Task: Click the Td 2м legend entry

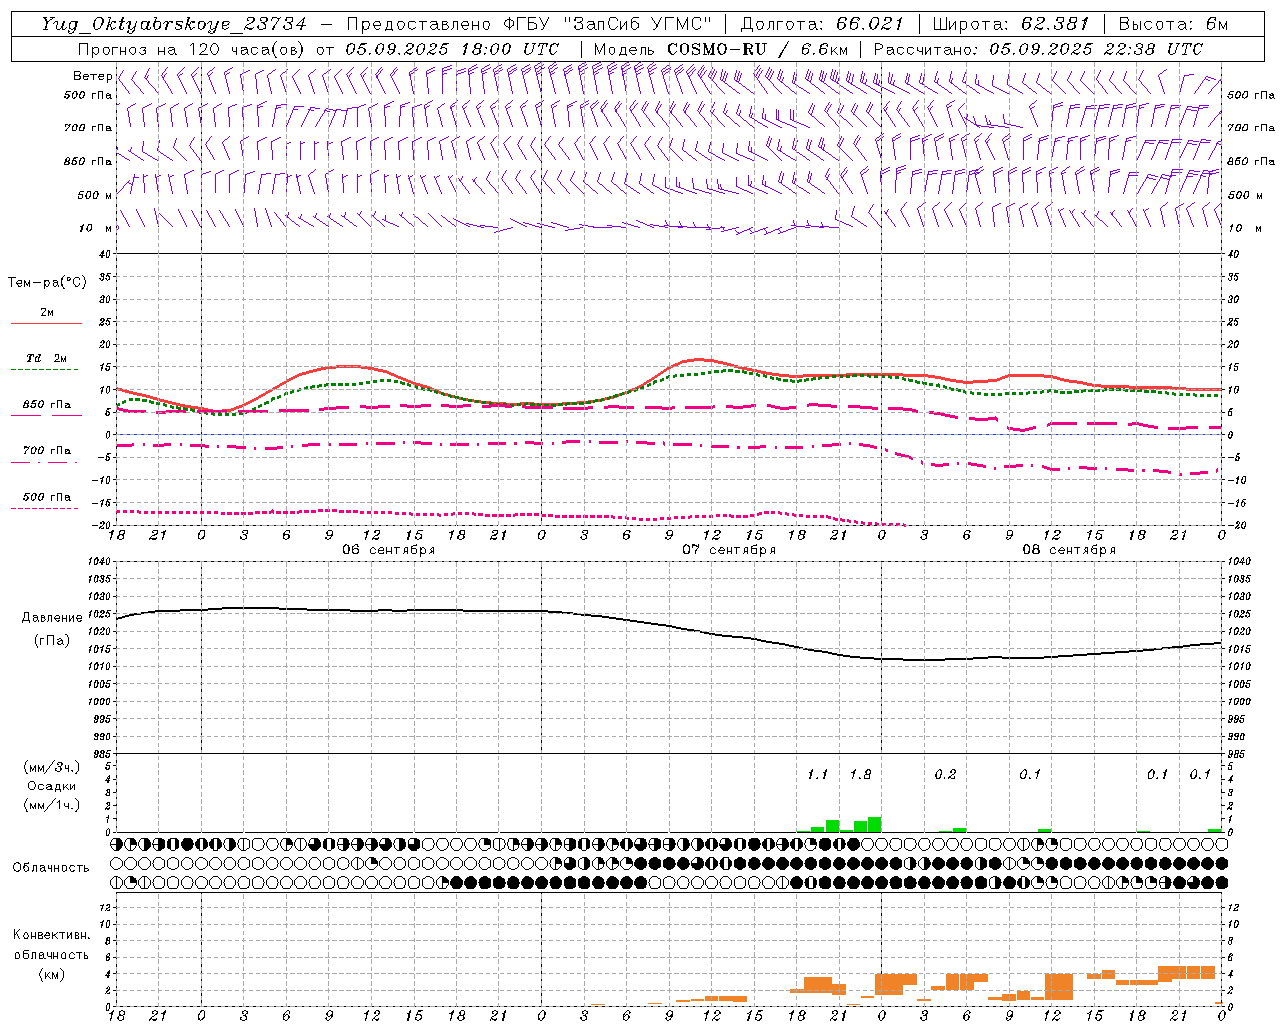Action: pos(46,358)
